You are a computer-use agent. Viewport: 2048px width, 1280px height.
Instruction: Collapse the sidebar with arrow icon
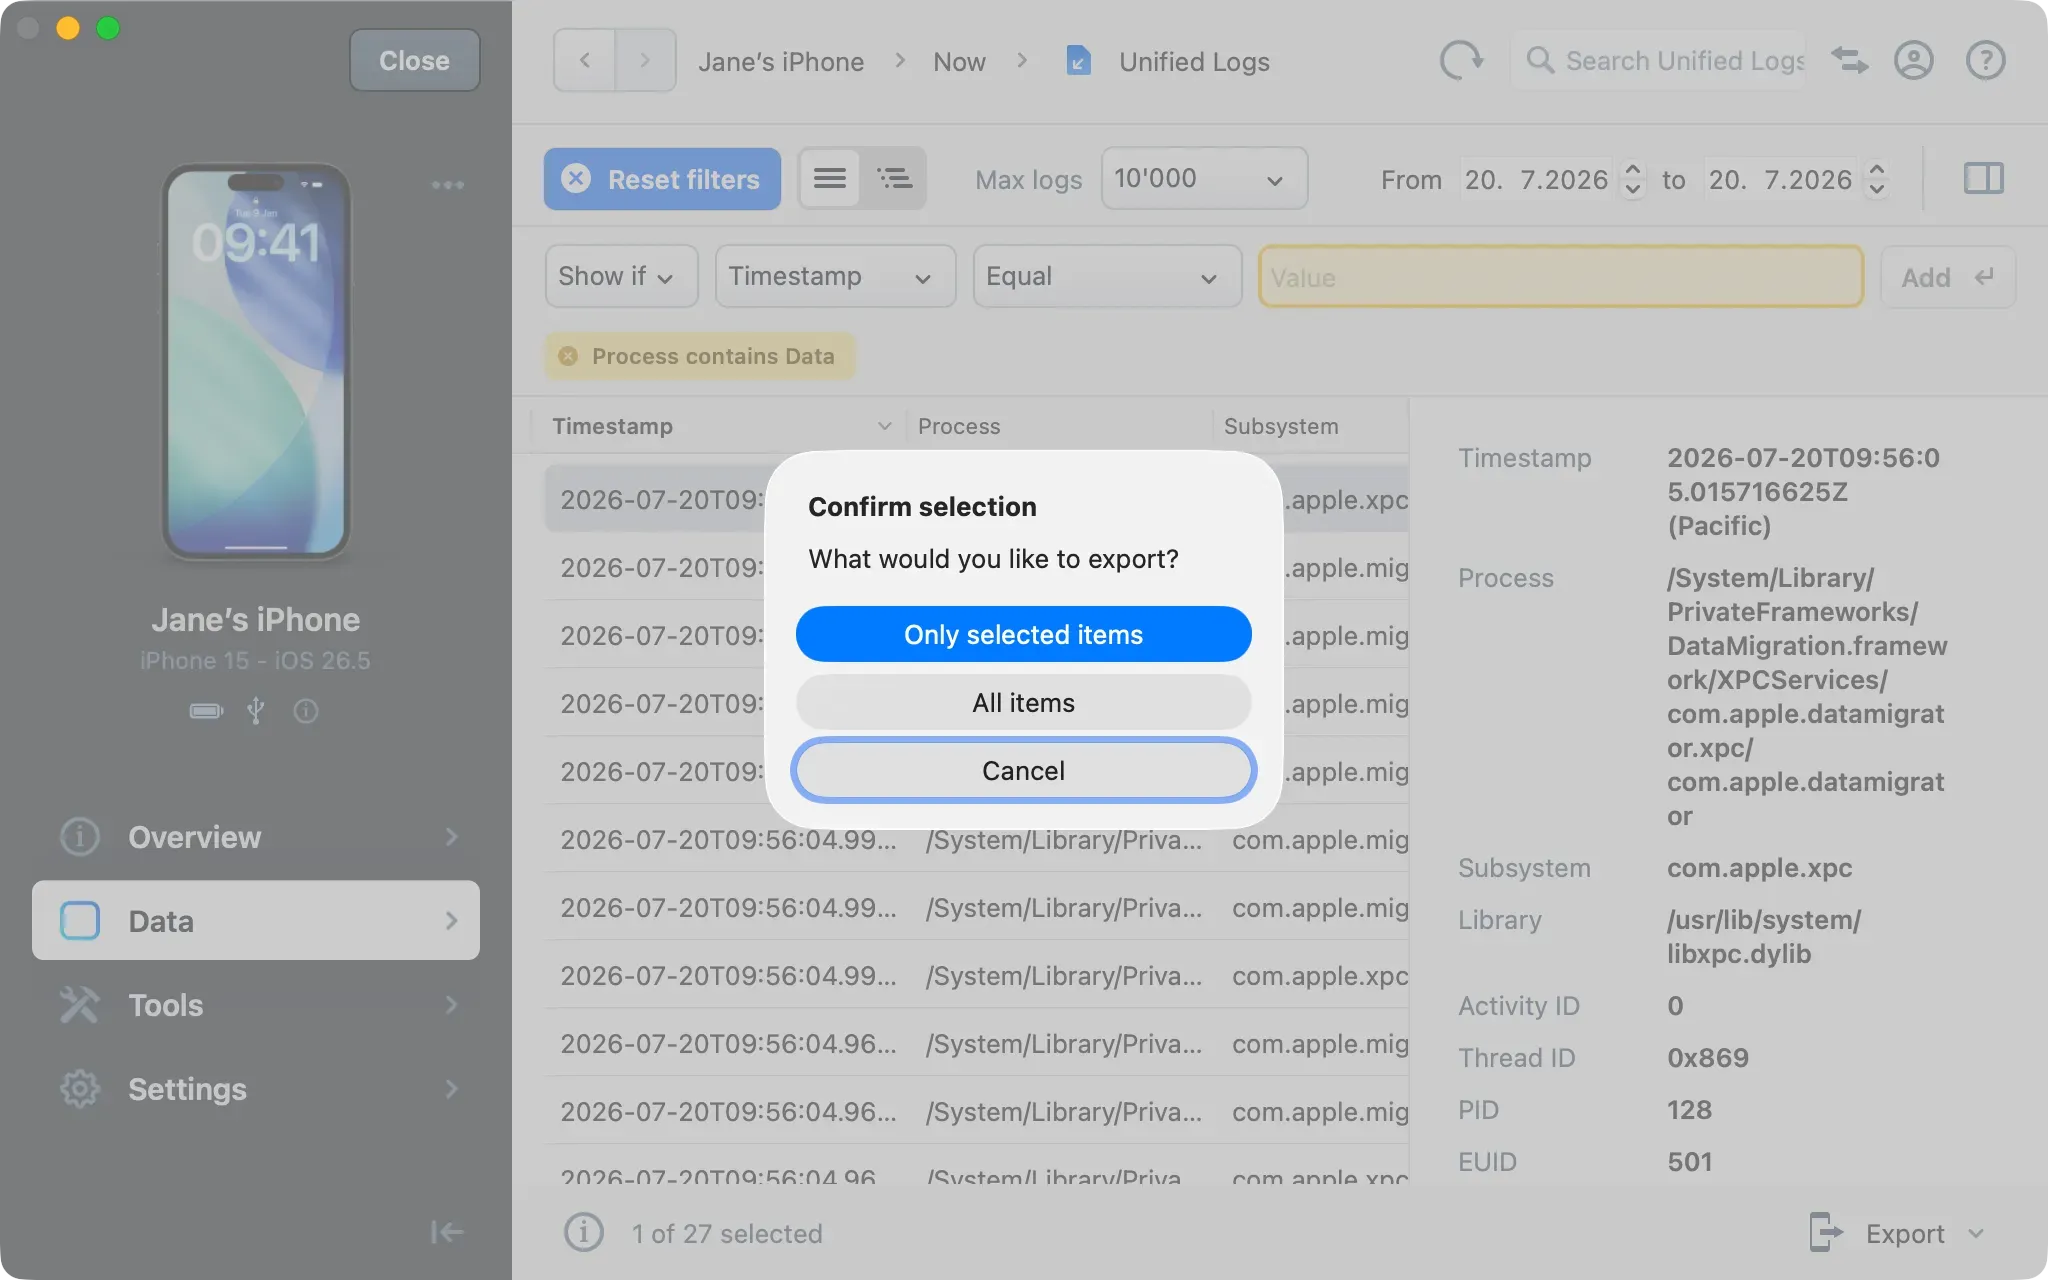click(446, 1232)
